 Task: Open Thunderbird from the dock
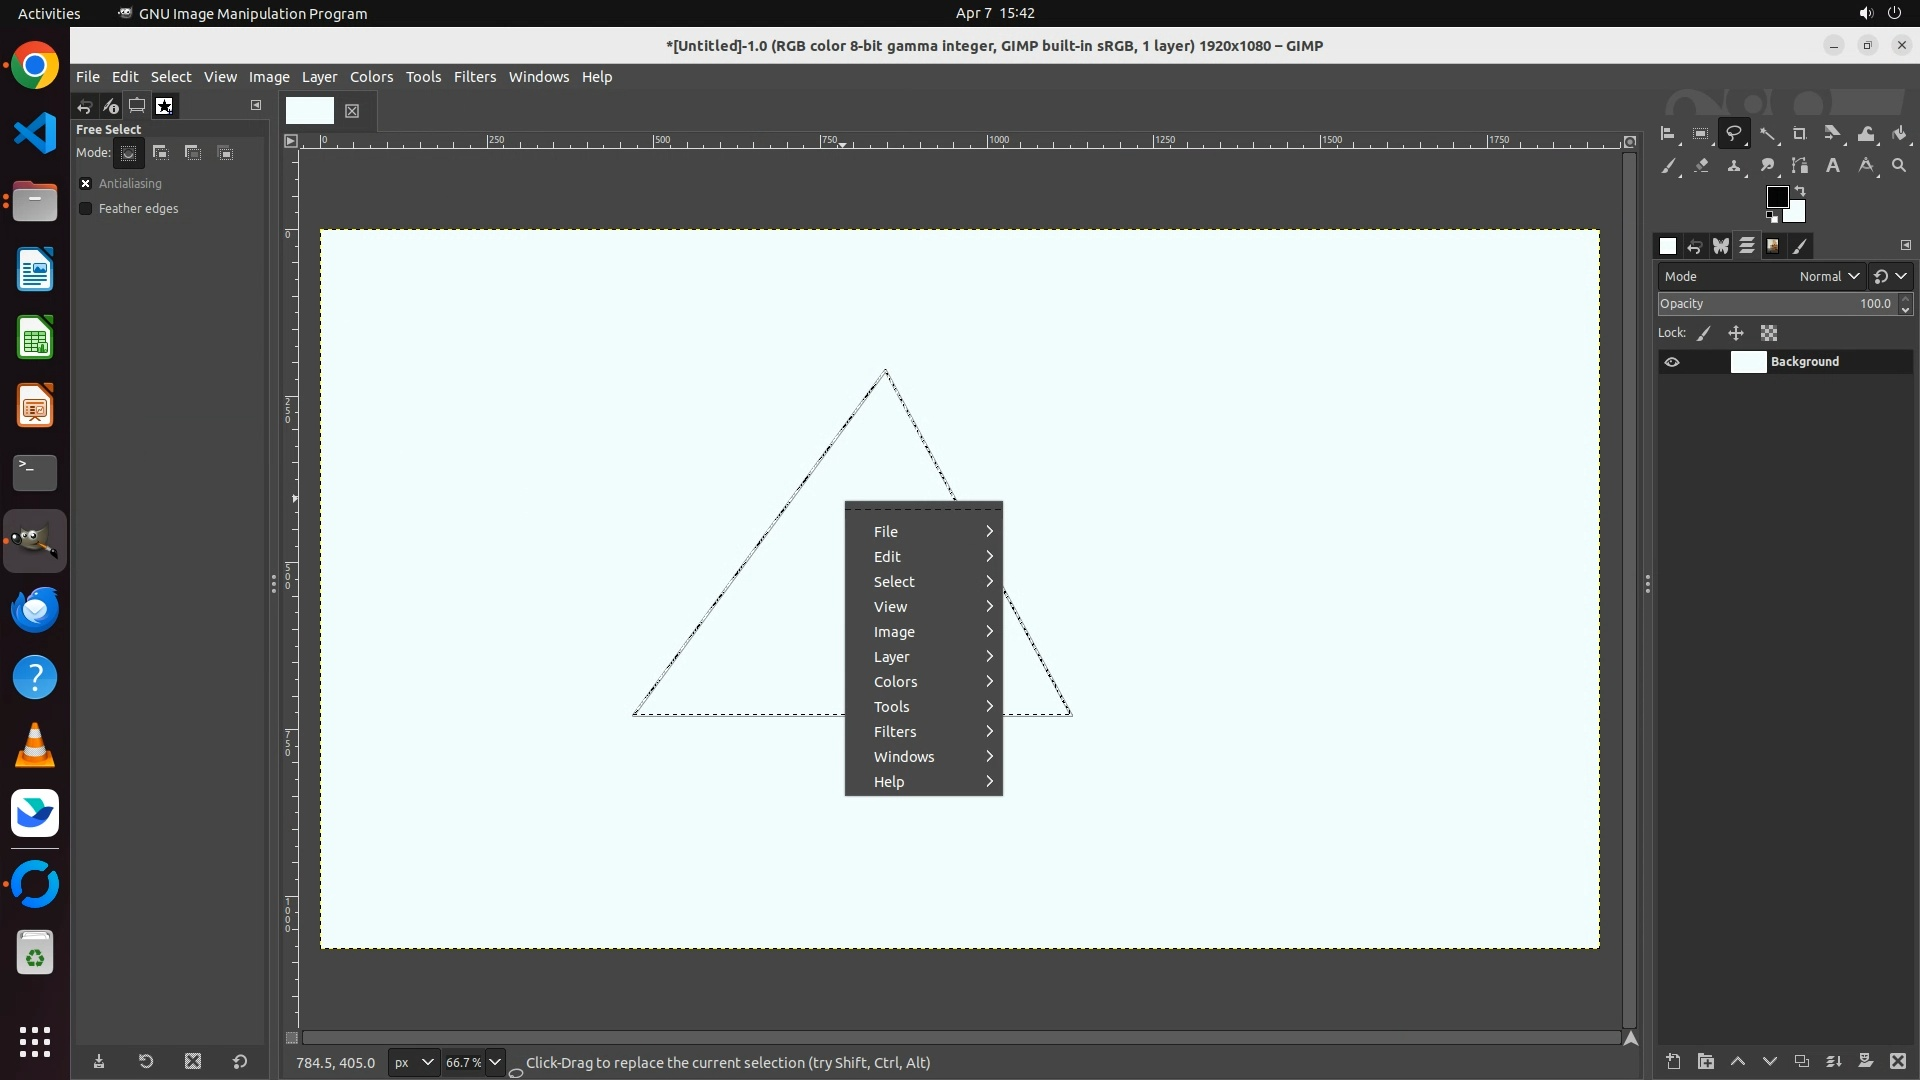[35, 610]
